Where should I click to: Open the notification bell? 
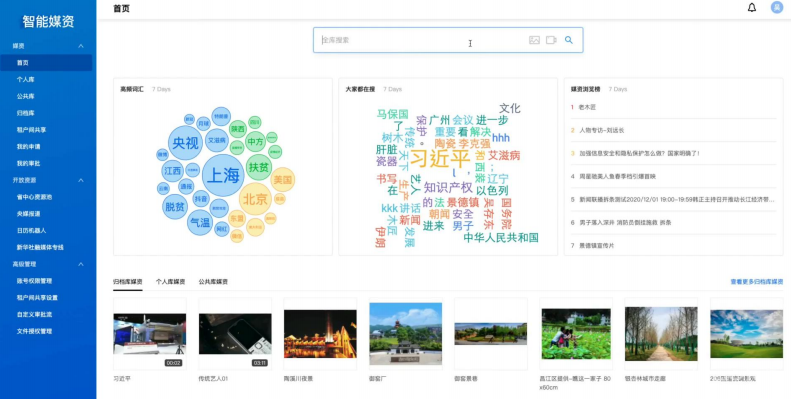(752, 8)
